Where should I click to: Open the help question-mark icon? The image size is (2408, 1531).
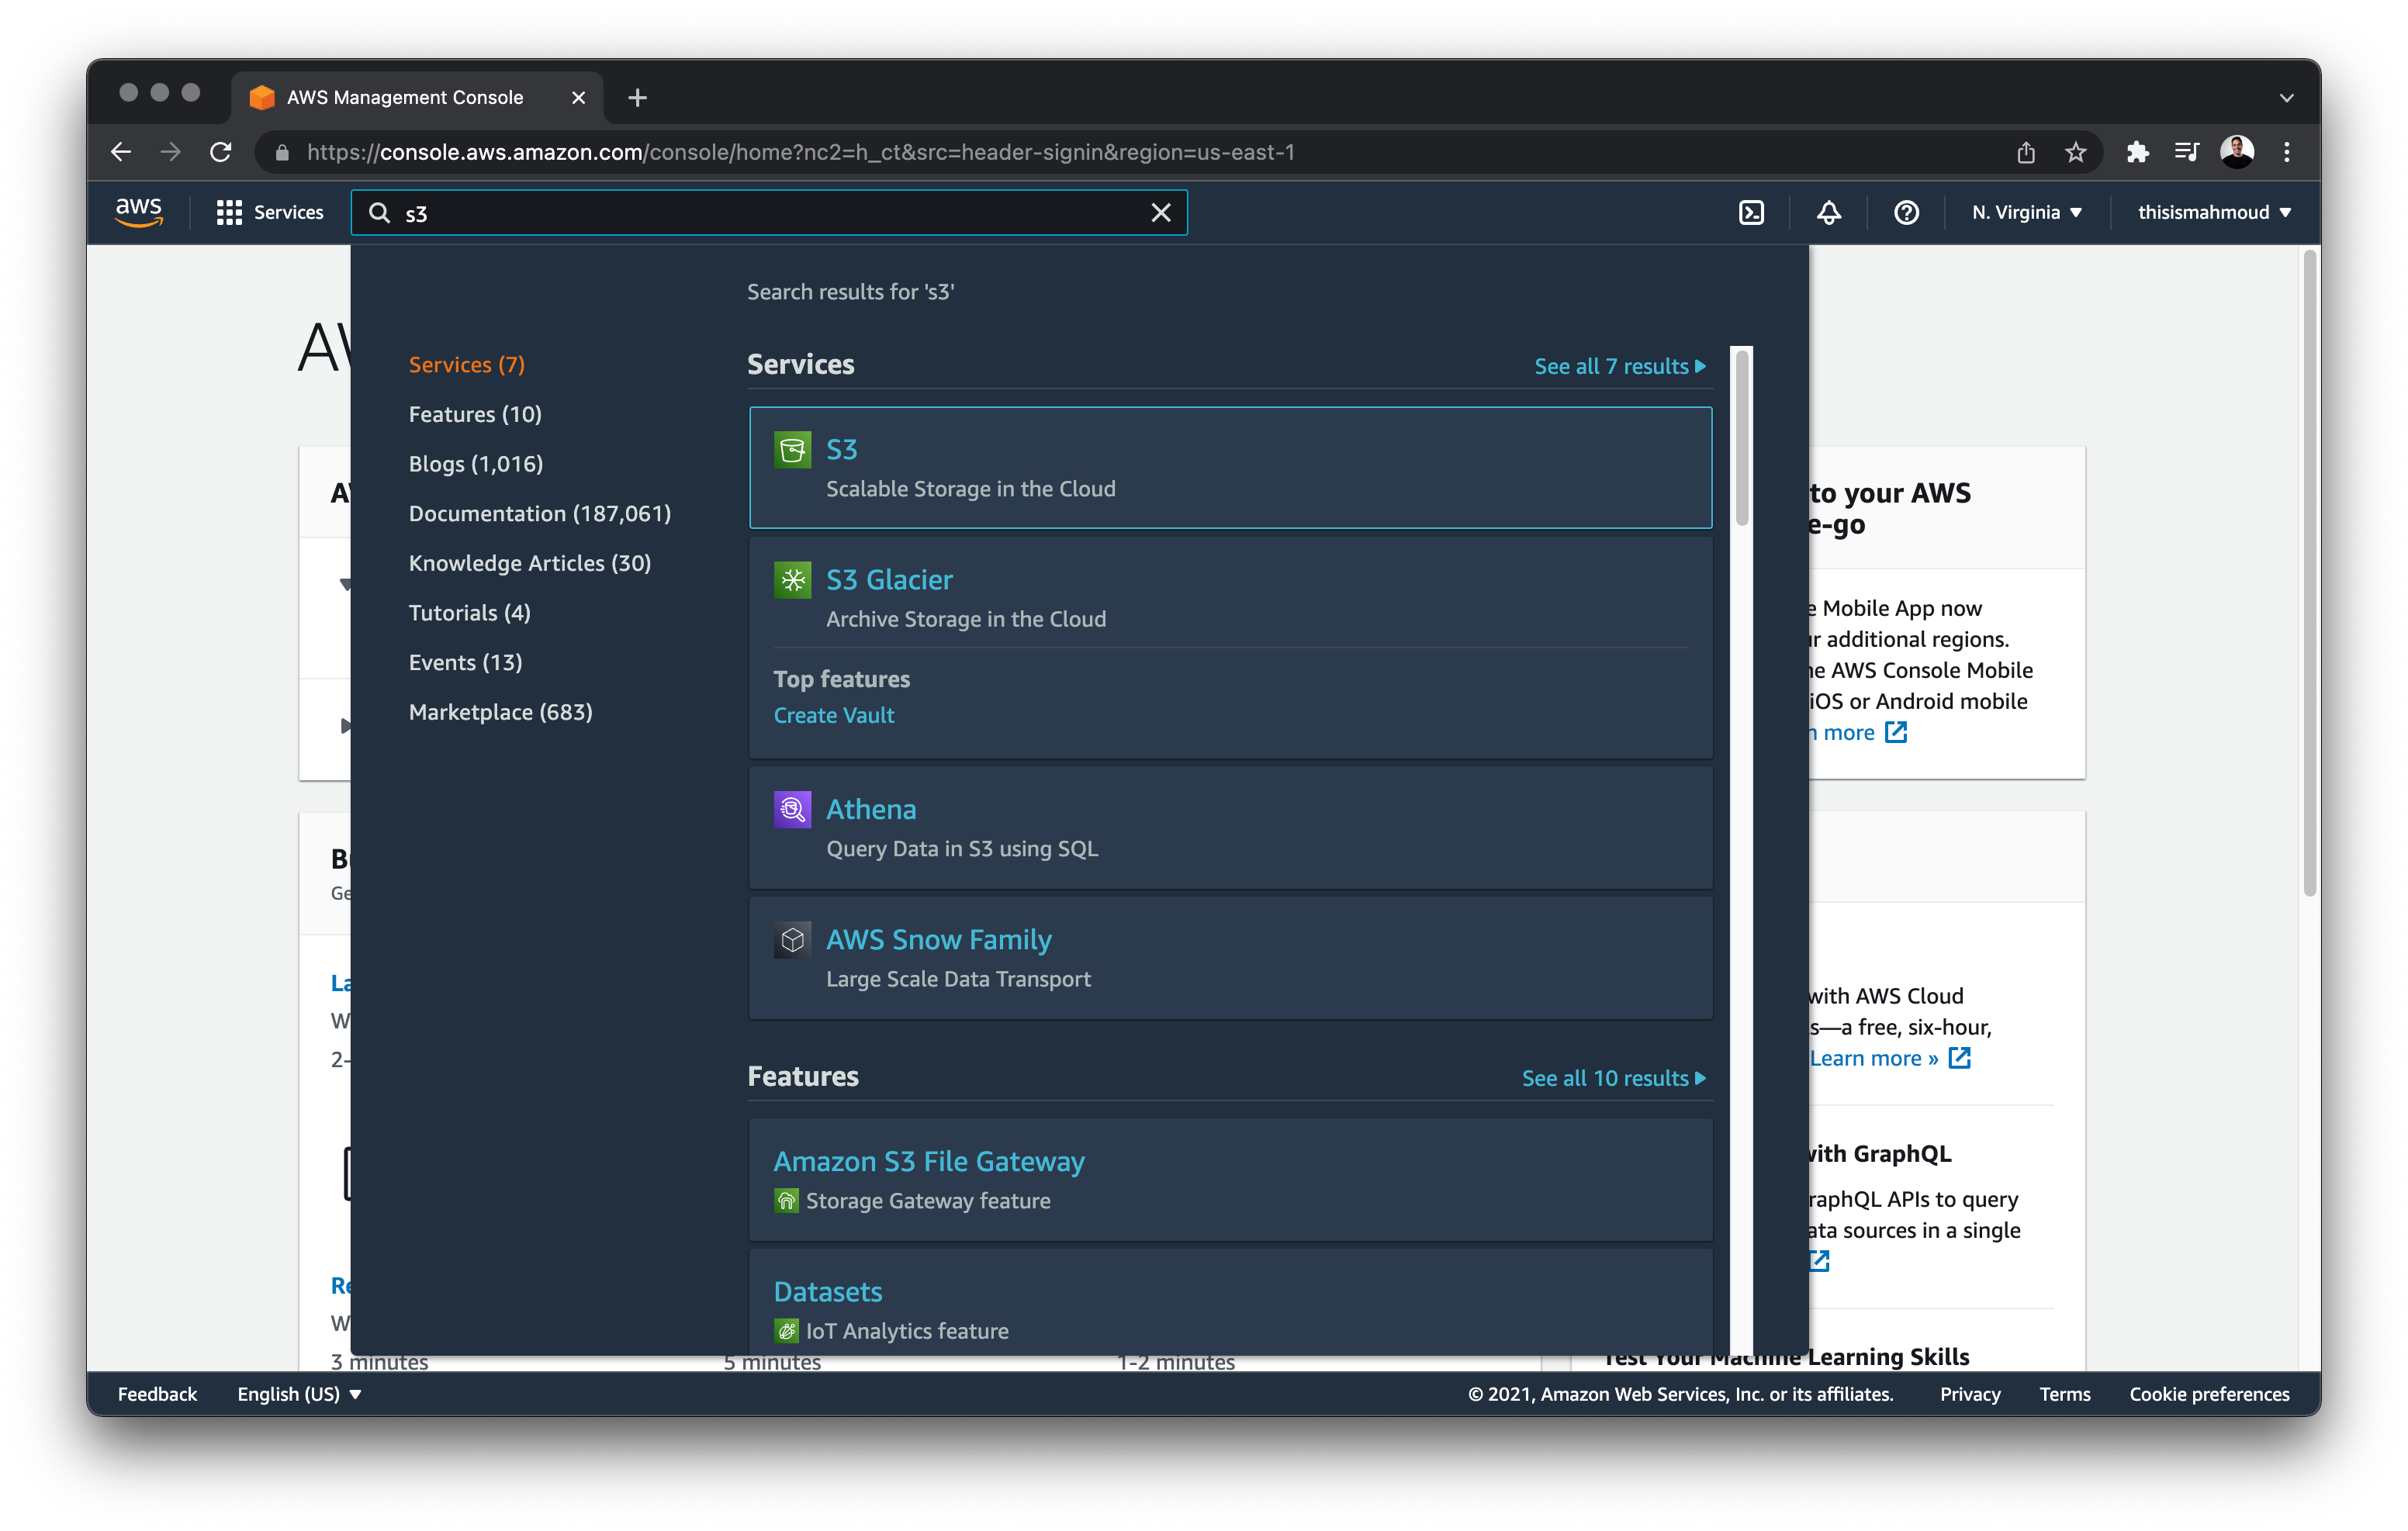[1906, 212]
